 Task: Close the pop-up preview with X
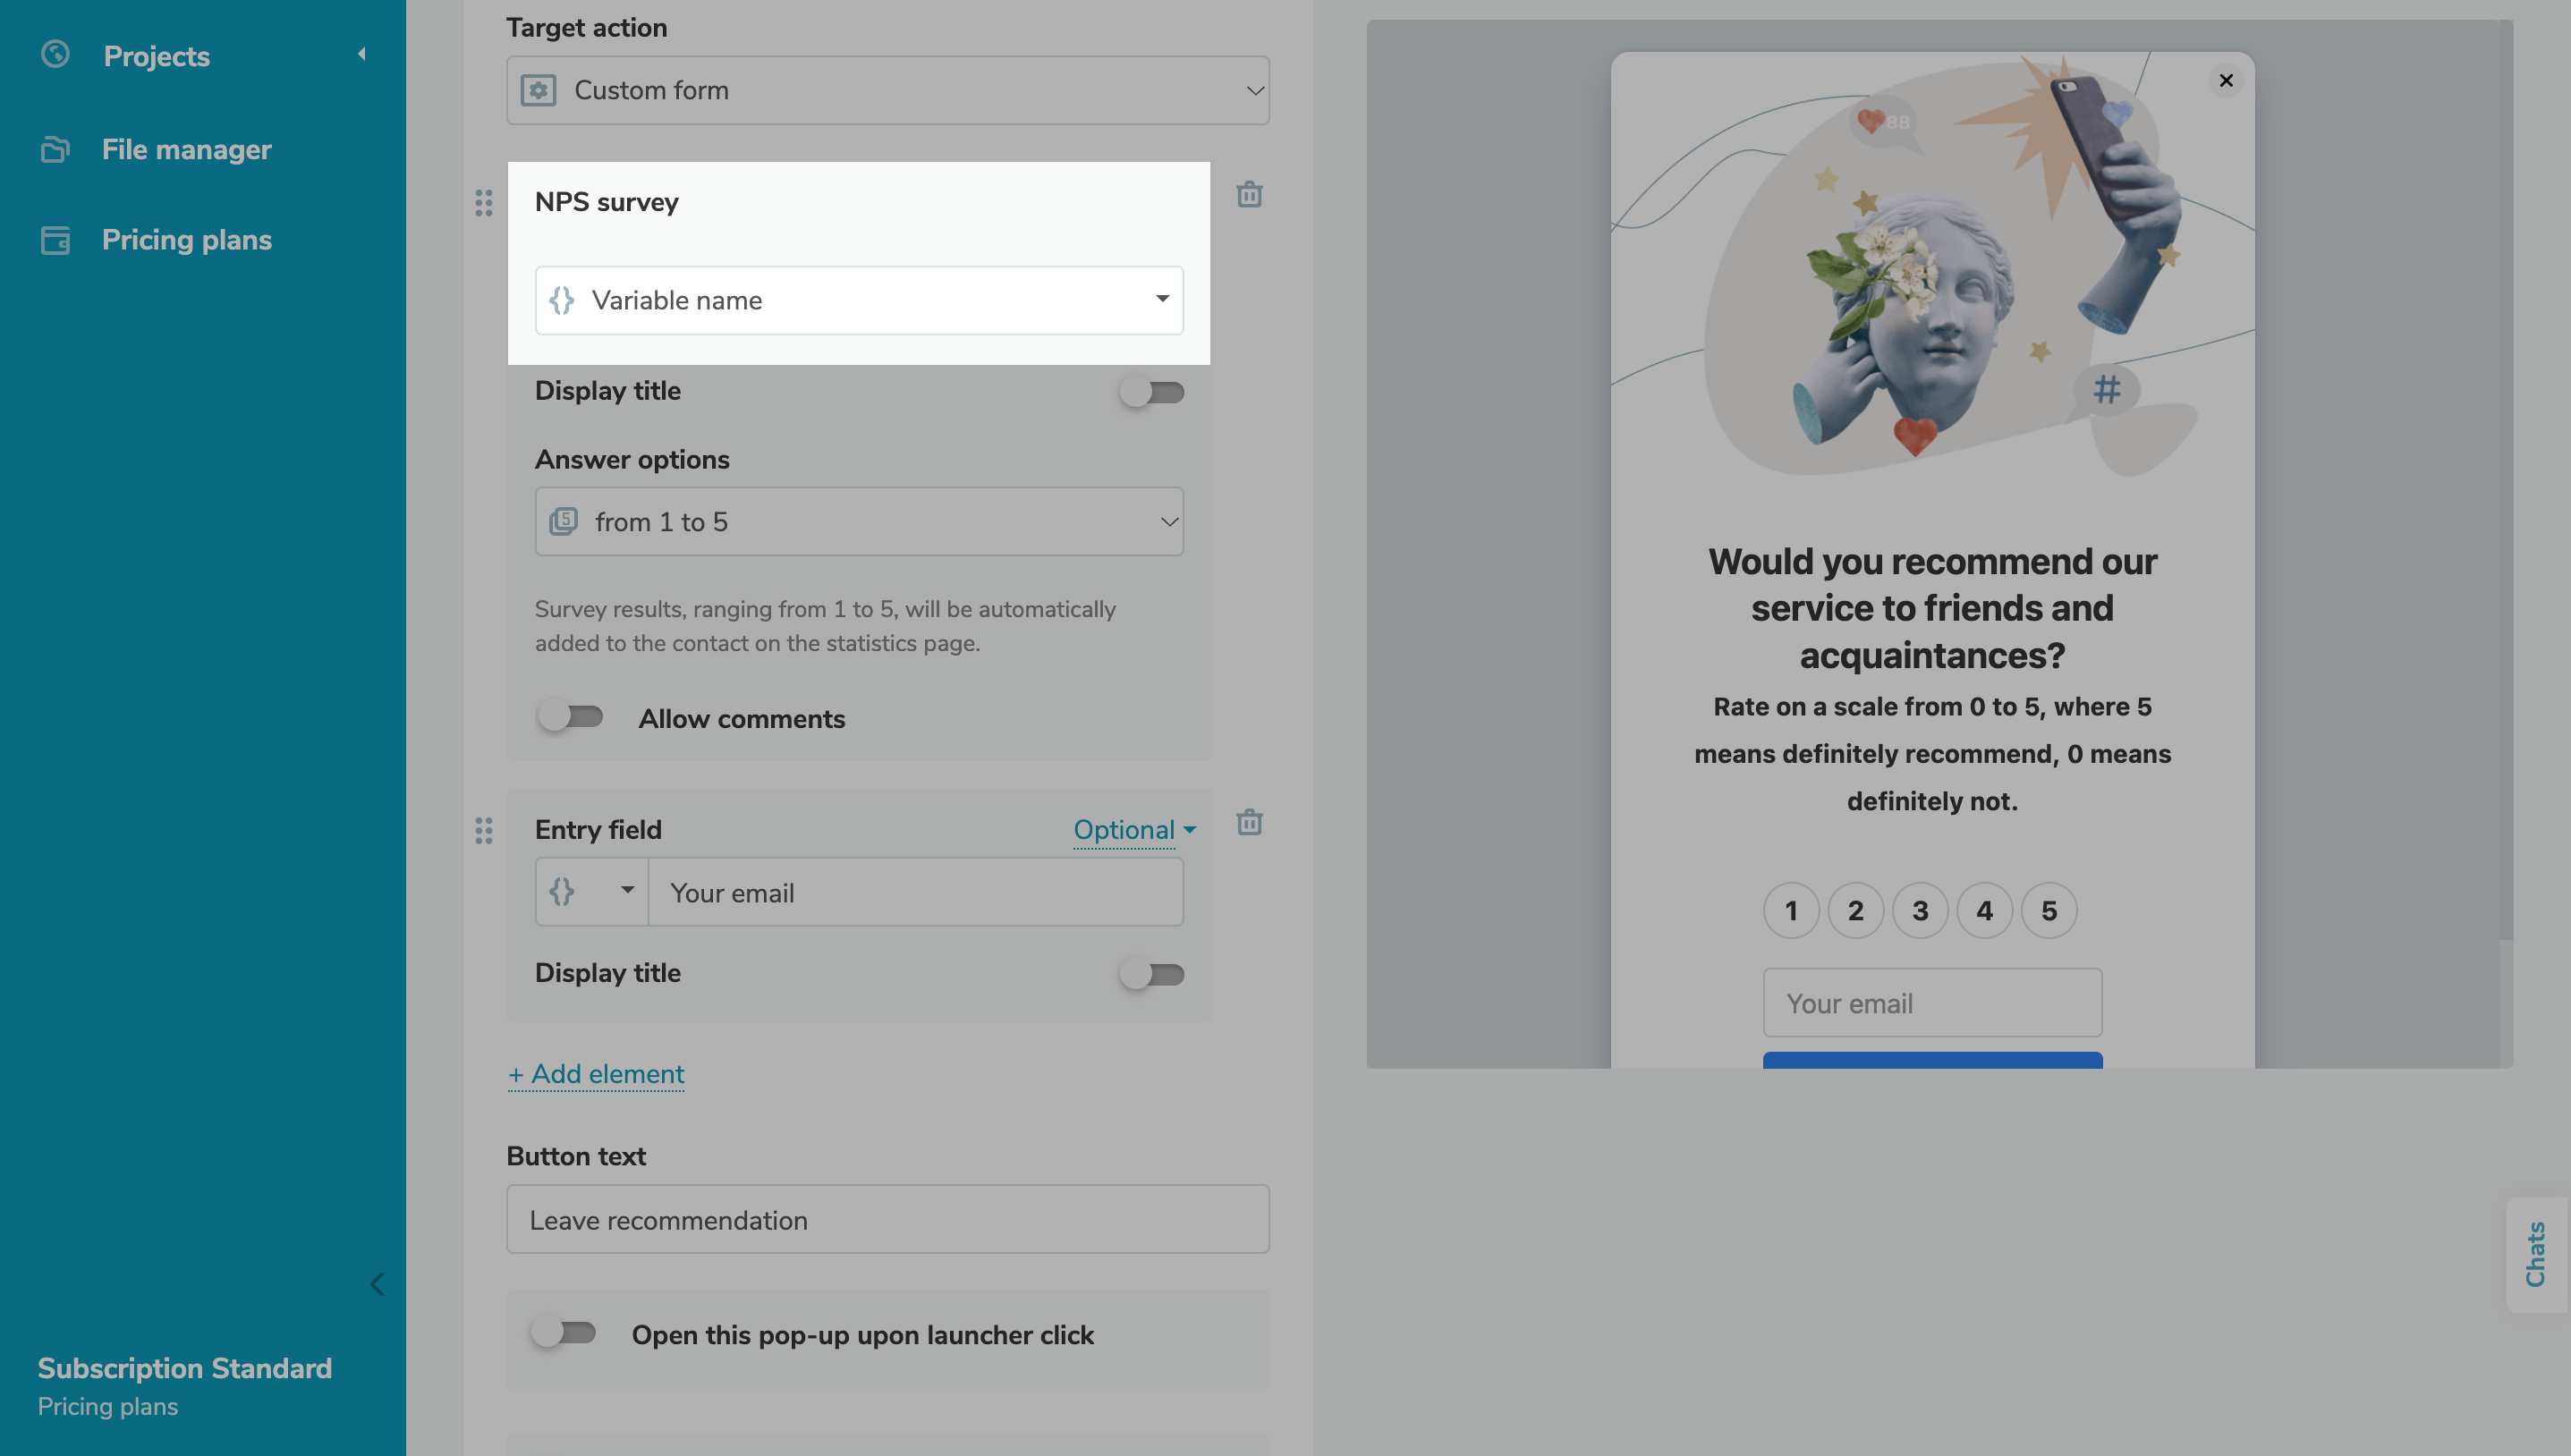tap(2226, 80)
